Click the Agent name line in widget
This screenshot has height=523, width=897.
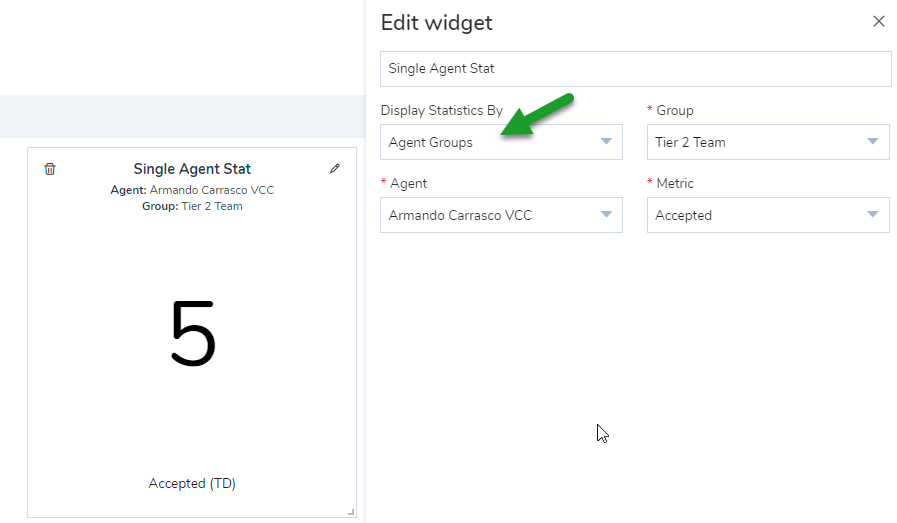pos(192,190)
